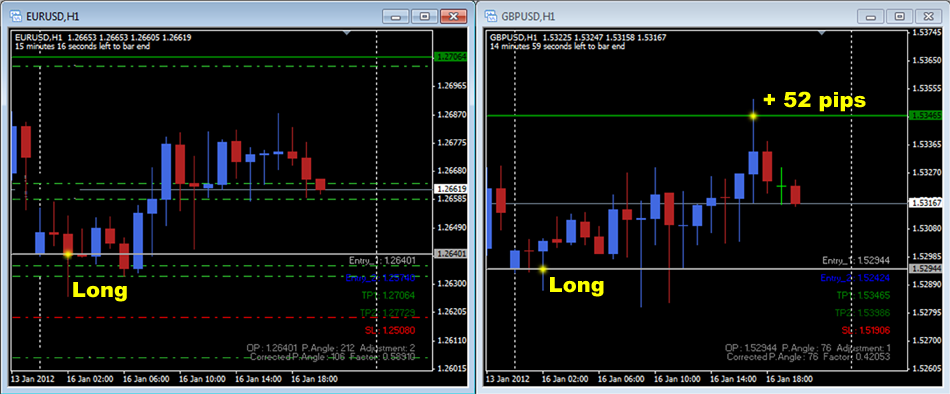
Task: Minimize the GBPUSD,H1 chart window
Action: [872, 16]
